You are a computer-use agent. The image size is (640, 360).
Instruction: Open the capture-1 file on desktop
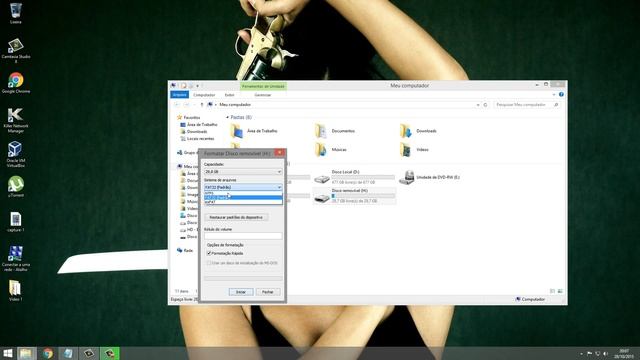point(16,222)
